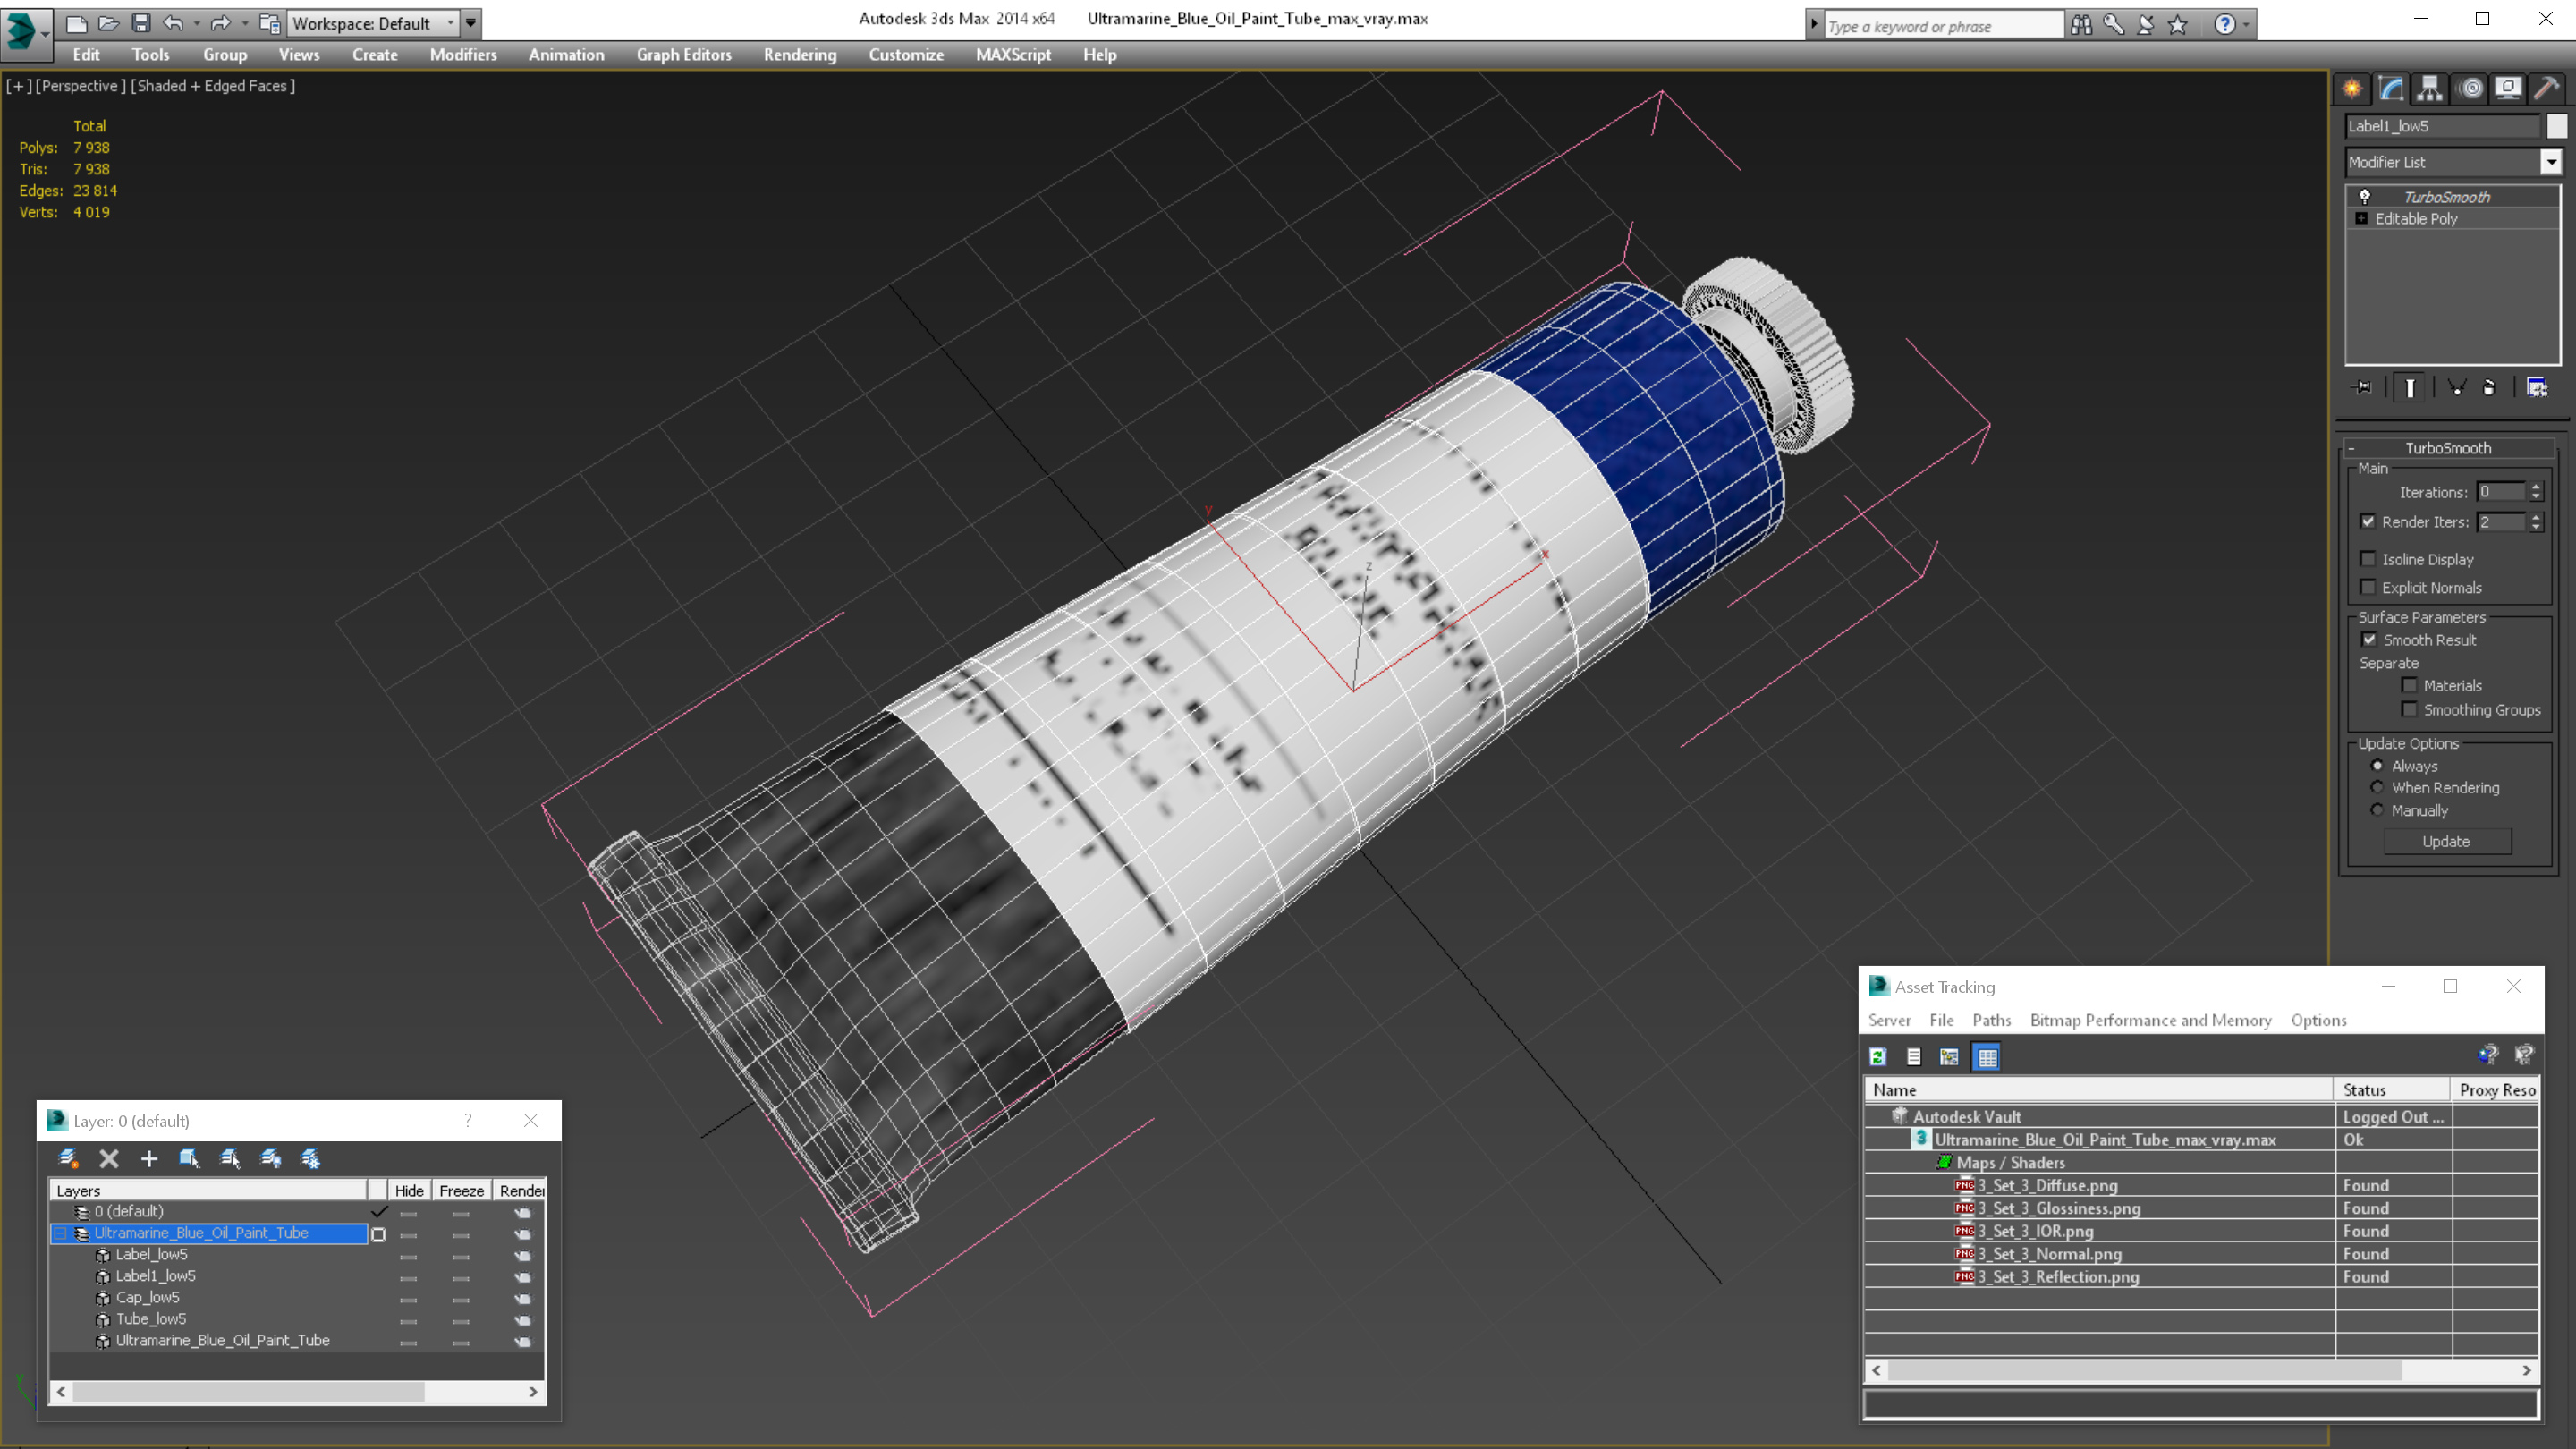Switch Asset Tracking to tree view
The width and height of the screenshot is (2576, 1449).
pos(1949,1056)
